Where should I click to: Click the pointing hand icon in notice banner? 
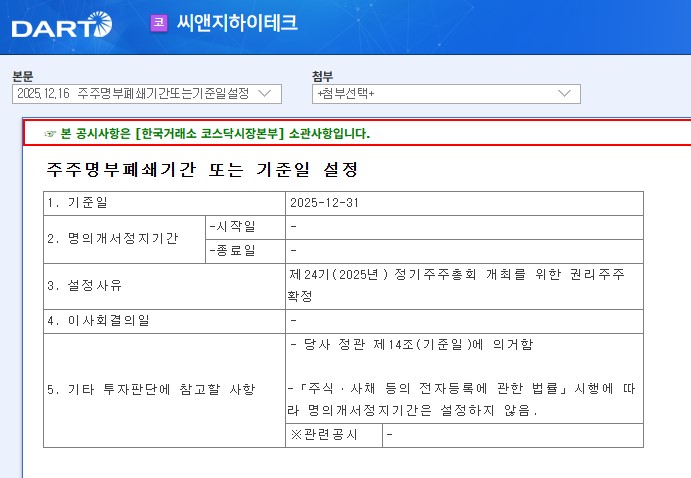50,133
